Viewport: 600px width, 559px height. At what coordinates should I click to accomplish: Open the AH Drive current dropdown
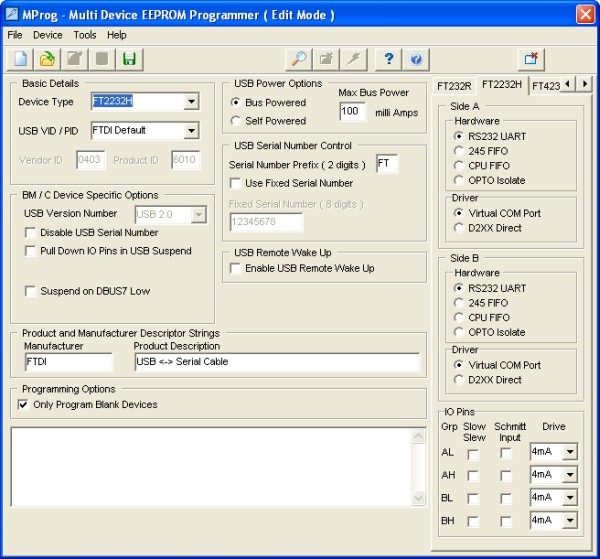click(x=570, y=475)
